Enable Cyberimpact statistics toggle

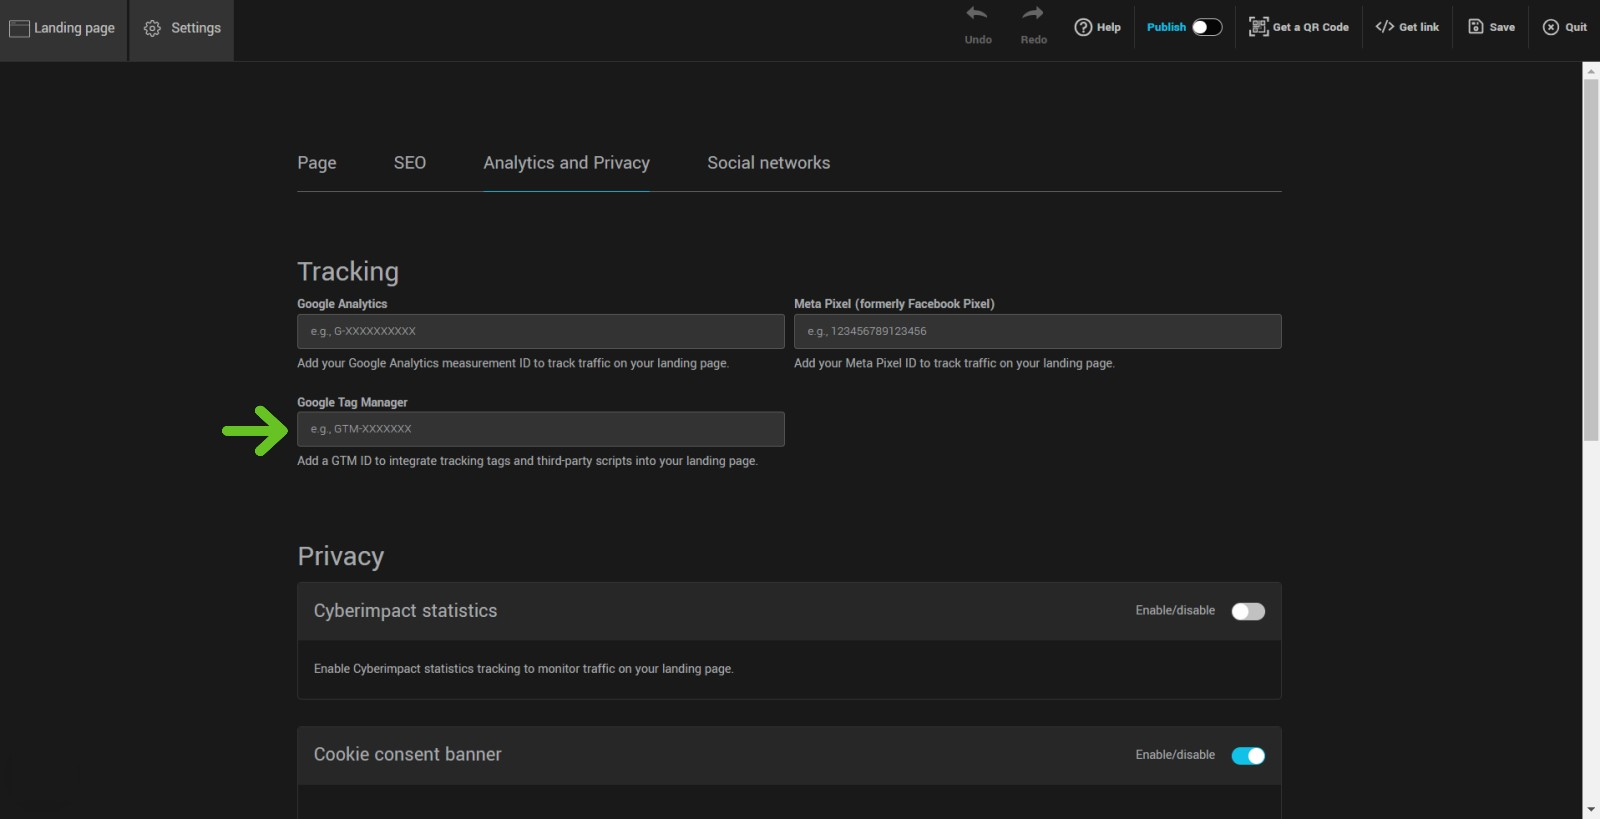1248,611
